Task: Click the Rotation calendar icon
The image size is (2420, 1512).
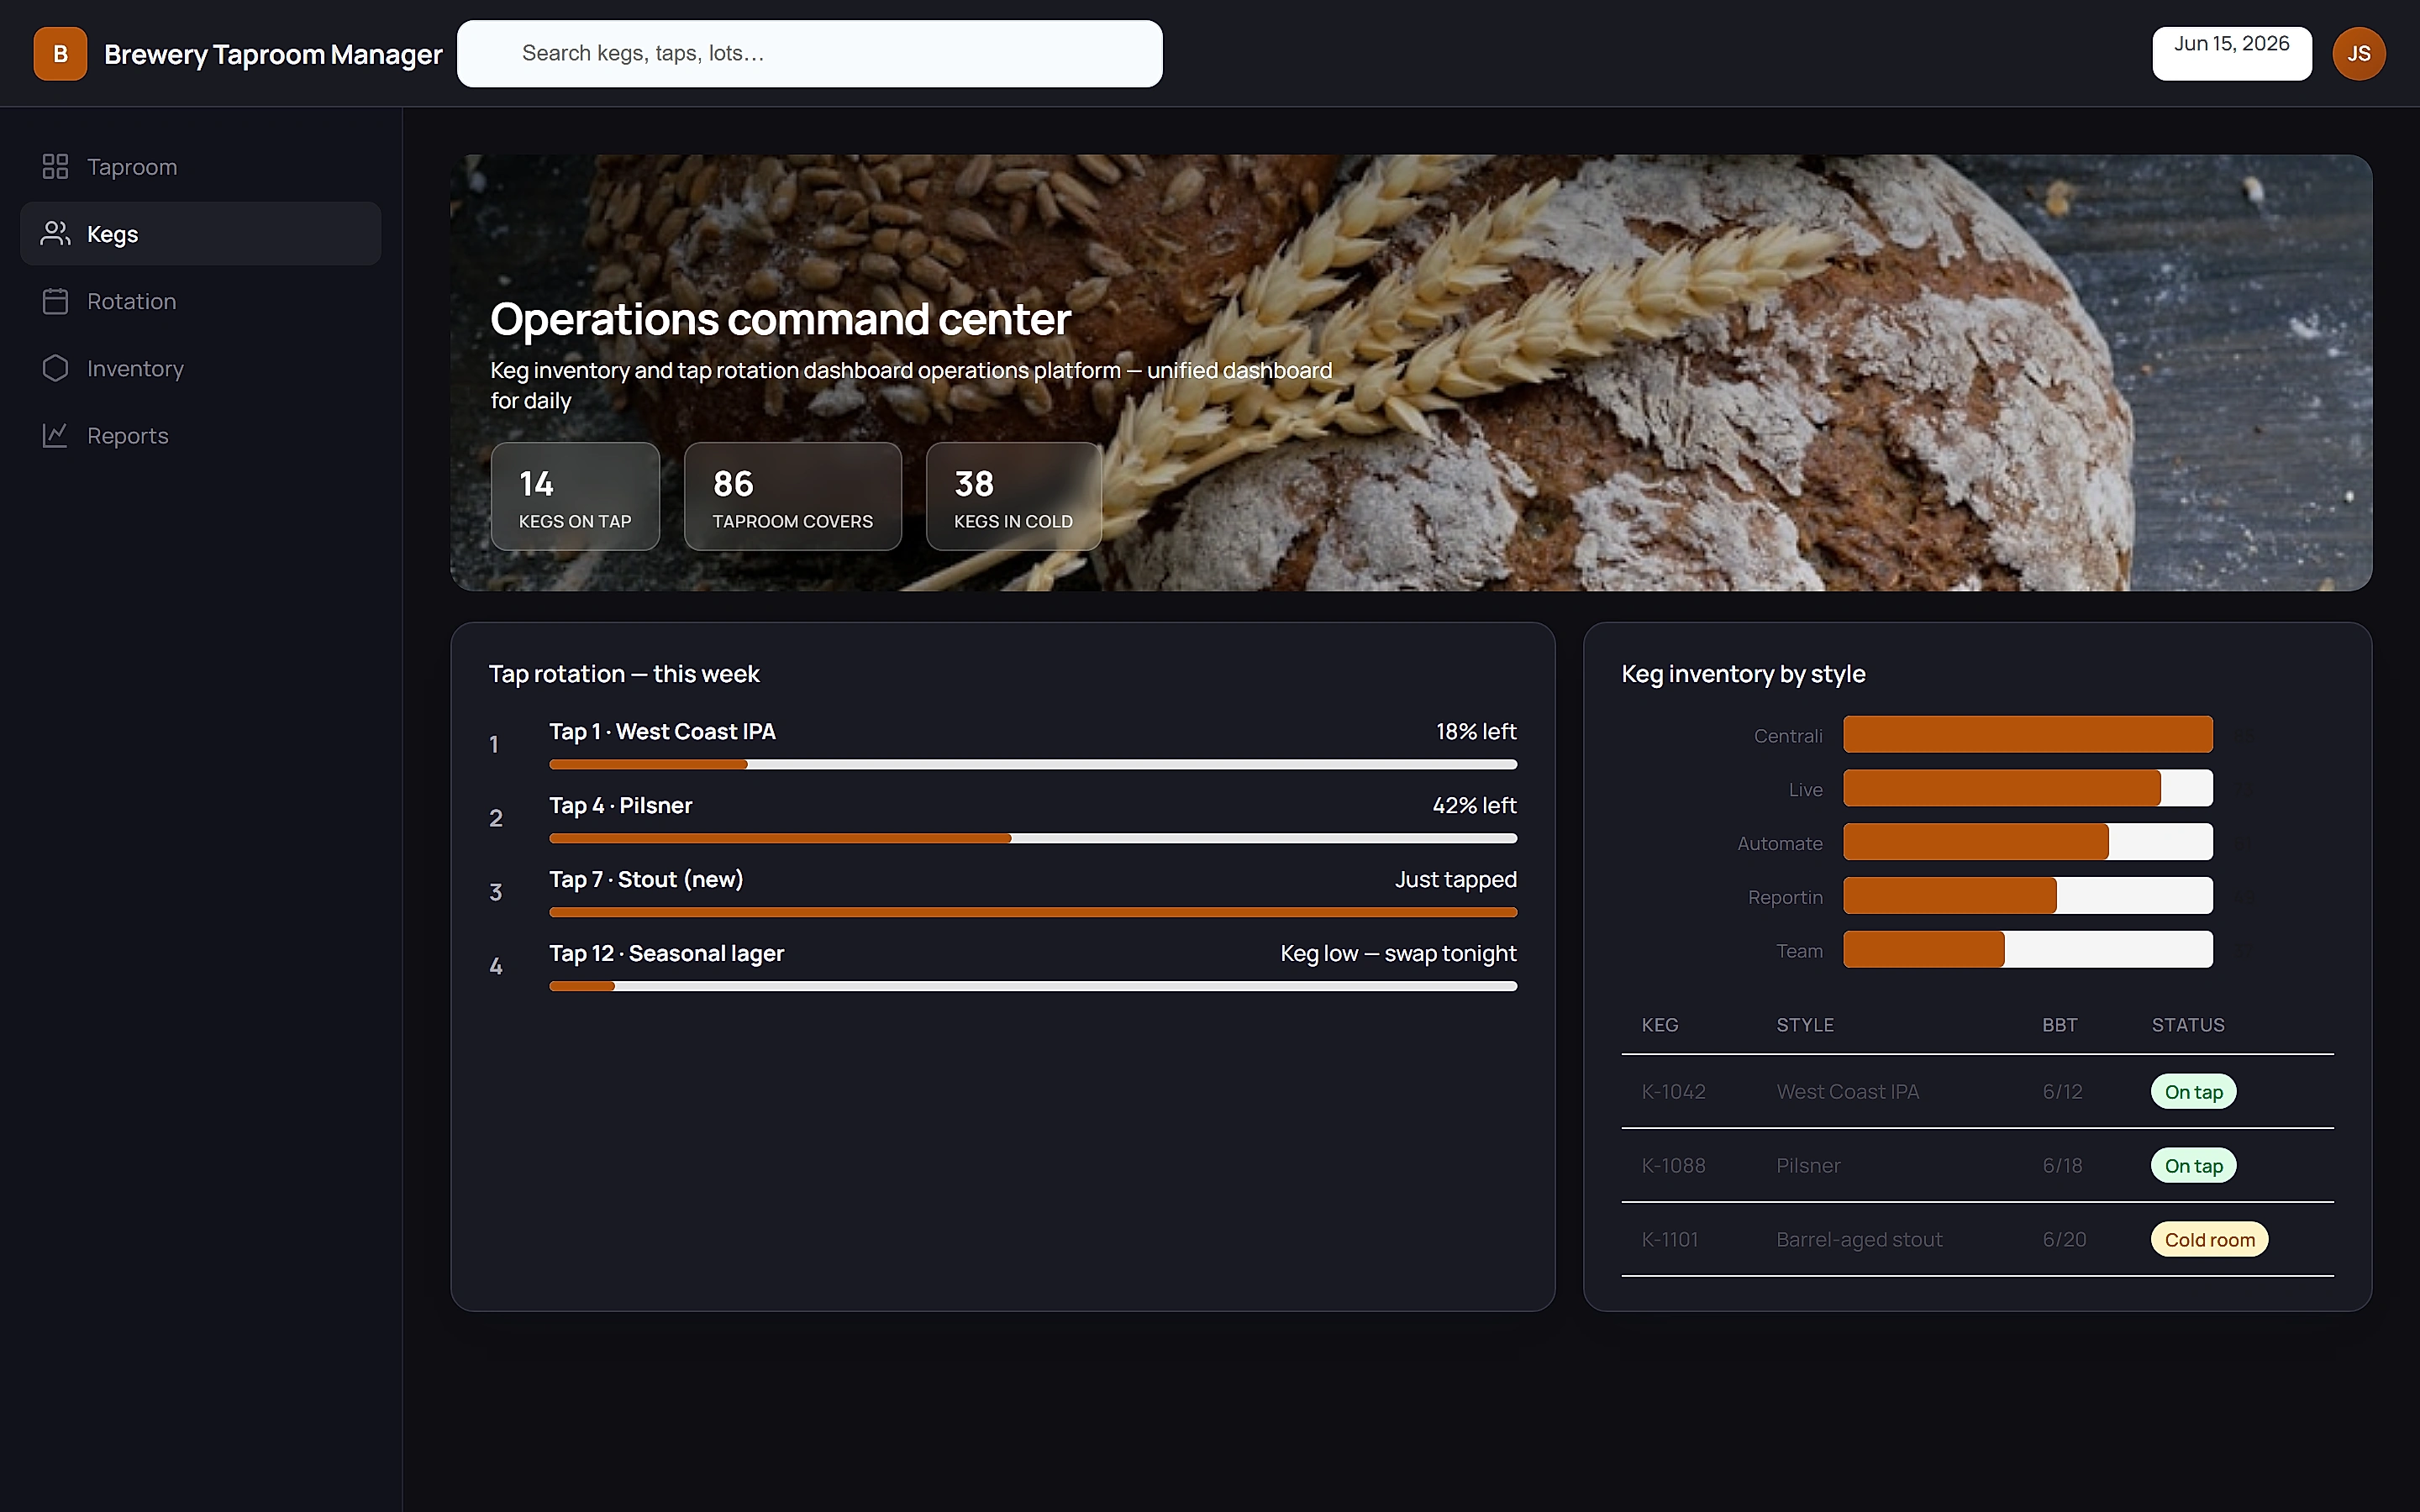Action: point(55,301)
